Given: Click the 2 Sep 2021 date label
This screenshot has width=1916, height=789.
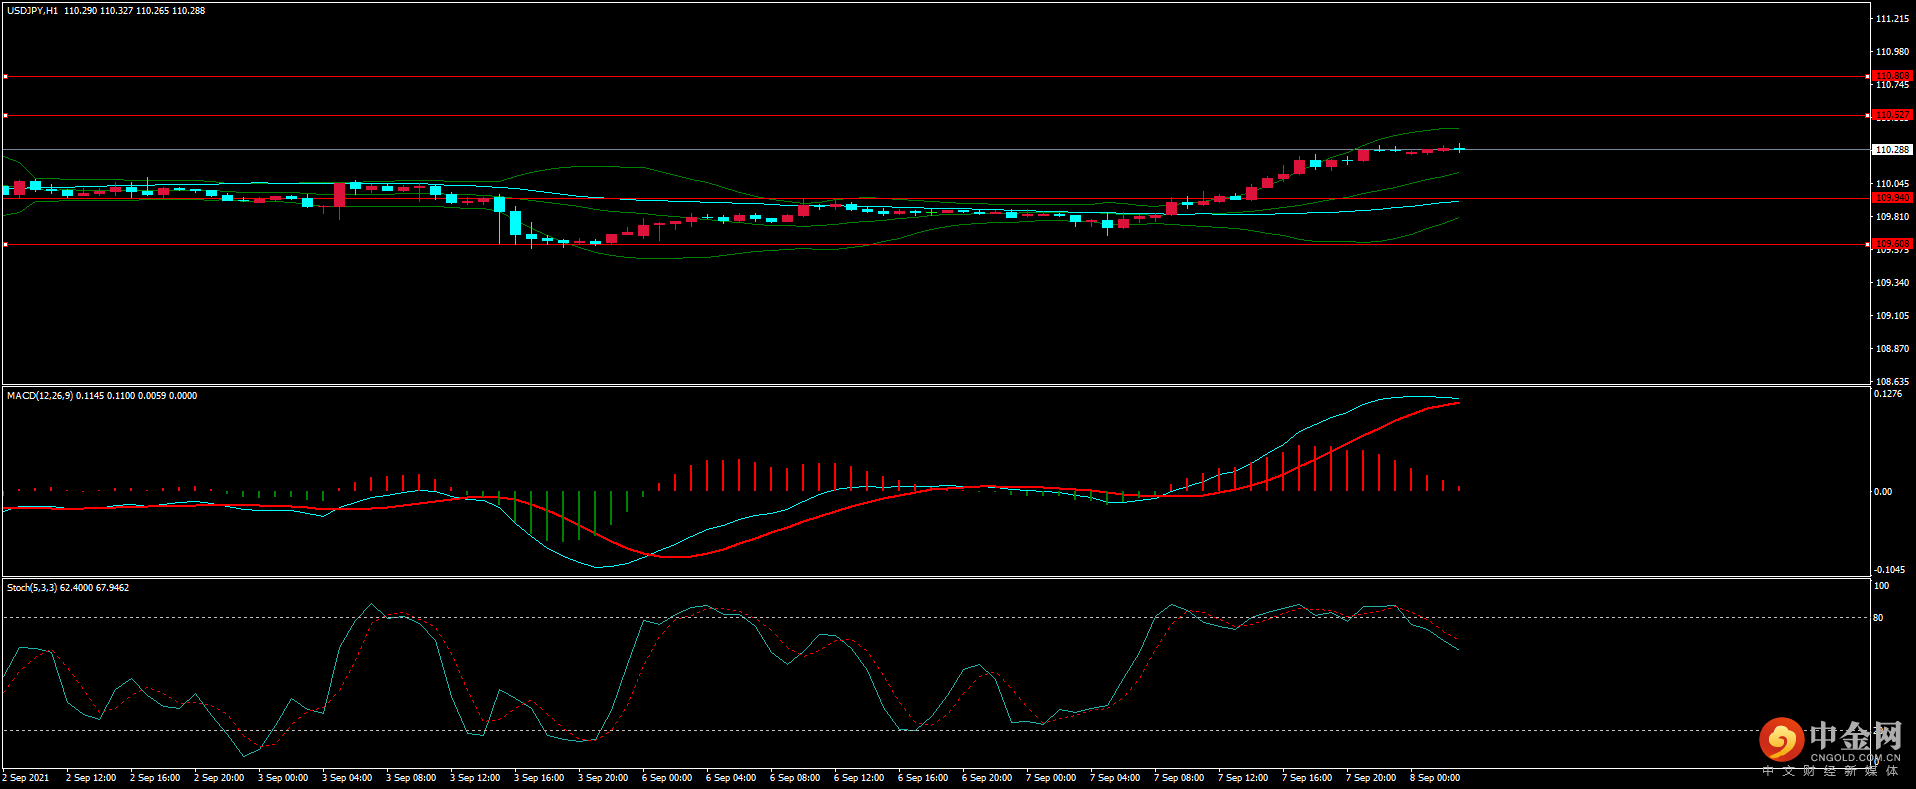Looking at the screenshot, I should [26, 778].
